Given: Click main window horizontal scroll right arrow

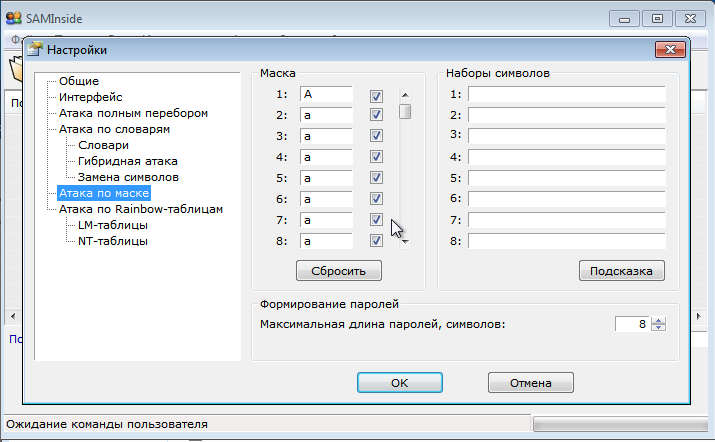Looking at the screenshot, I should coord(699,316).
